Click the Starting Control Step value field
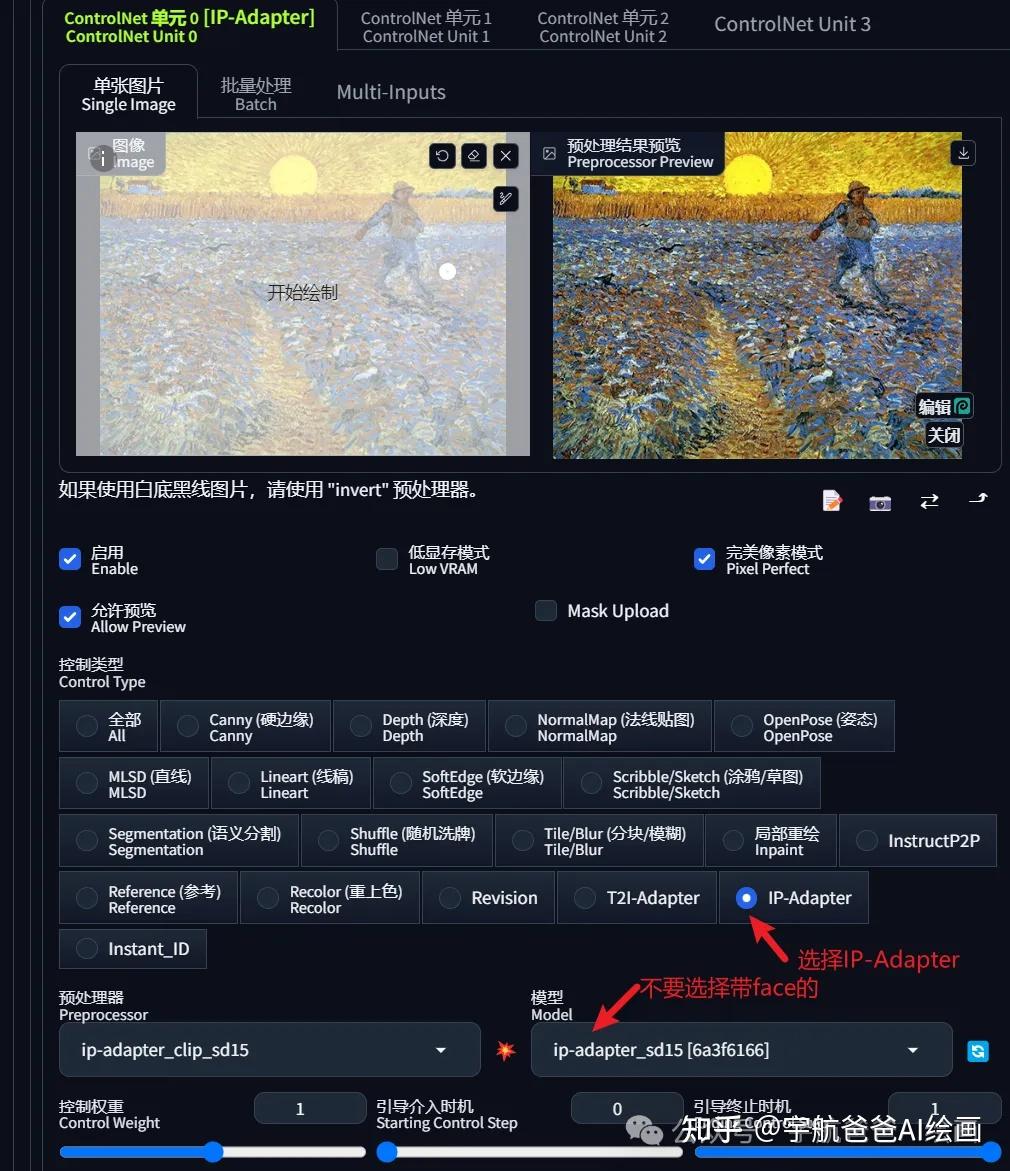 pos(627,1108)
